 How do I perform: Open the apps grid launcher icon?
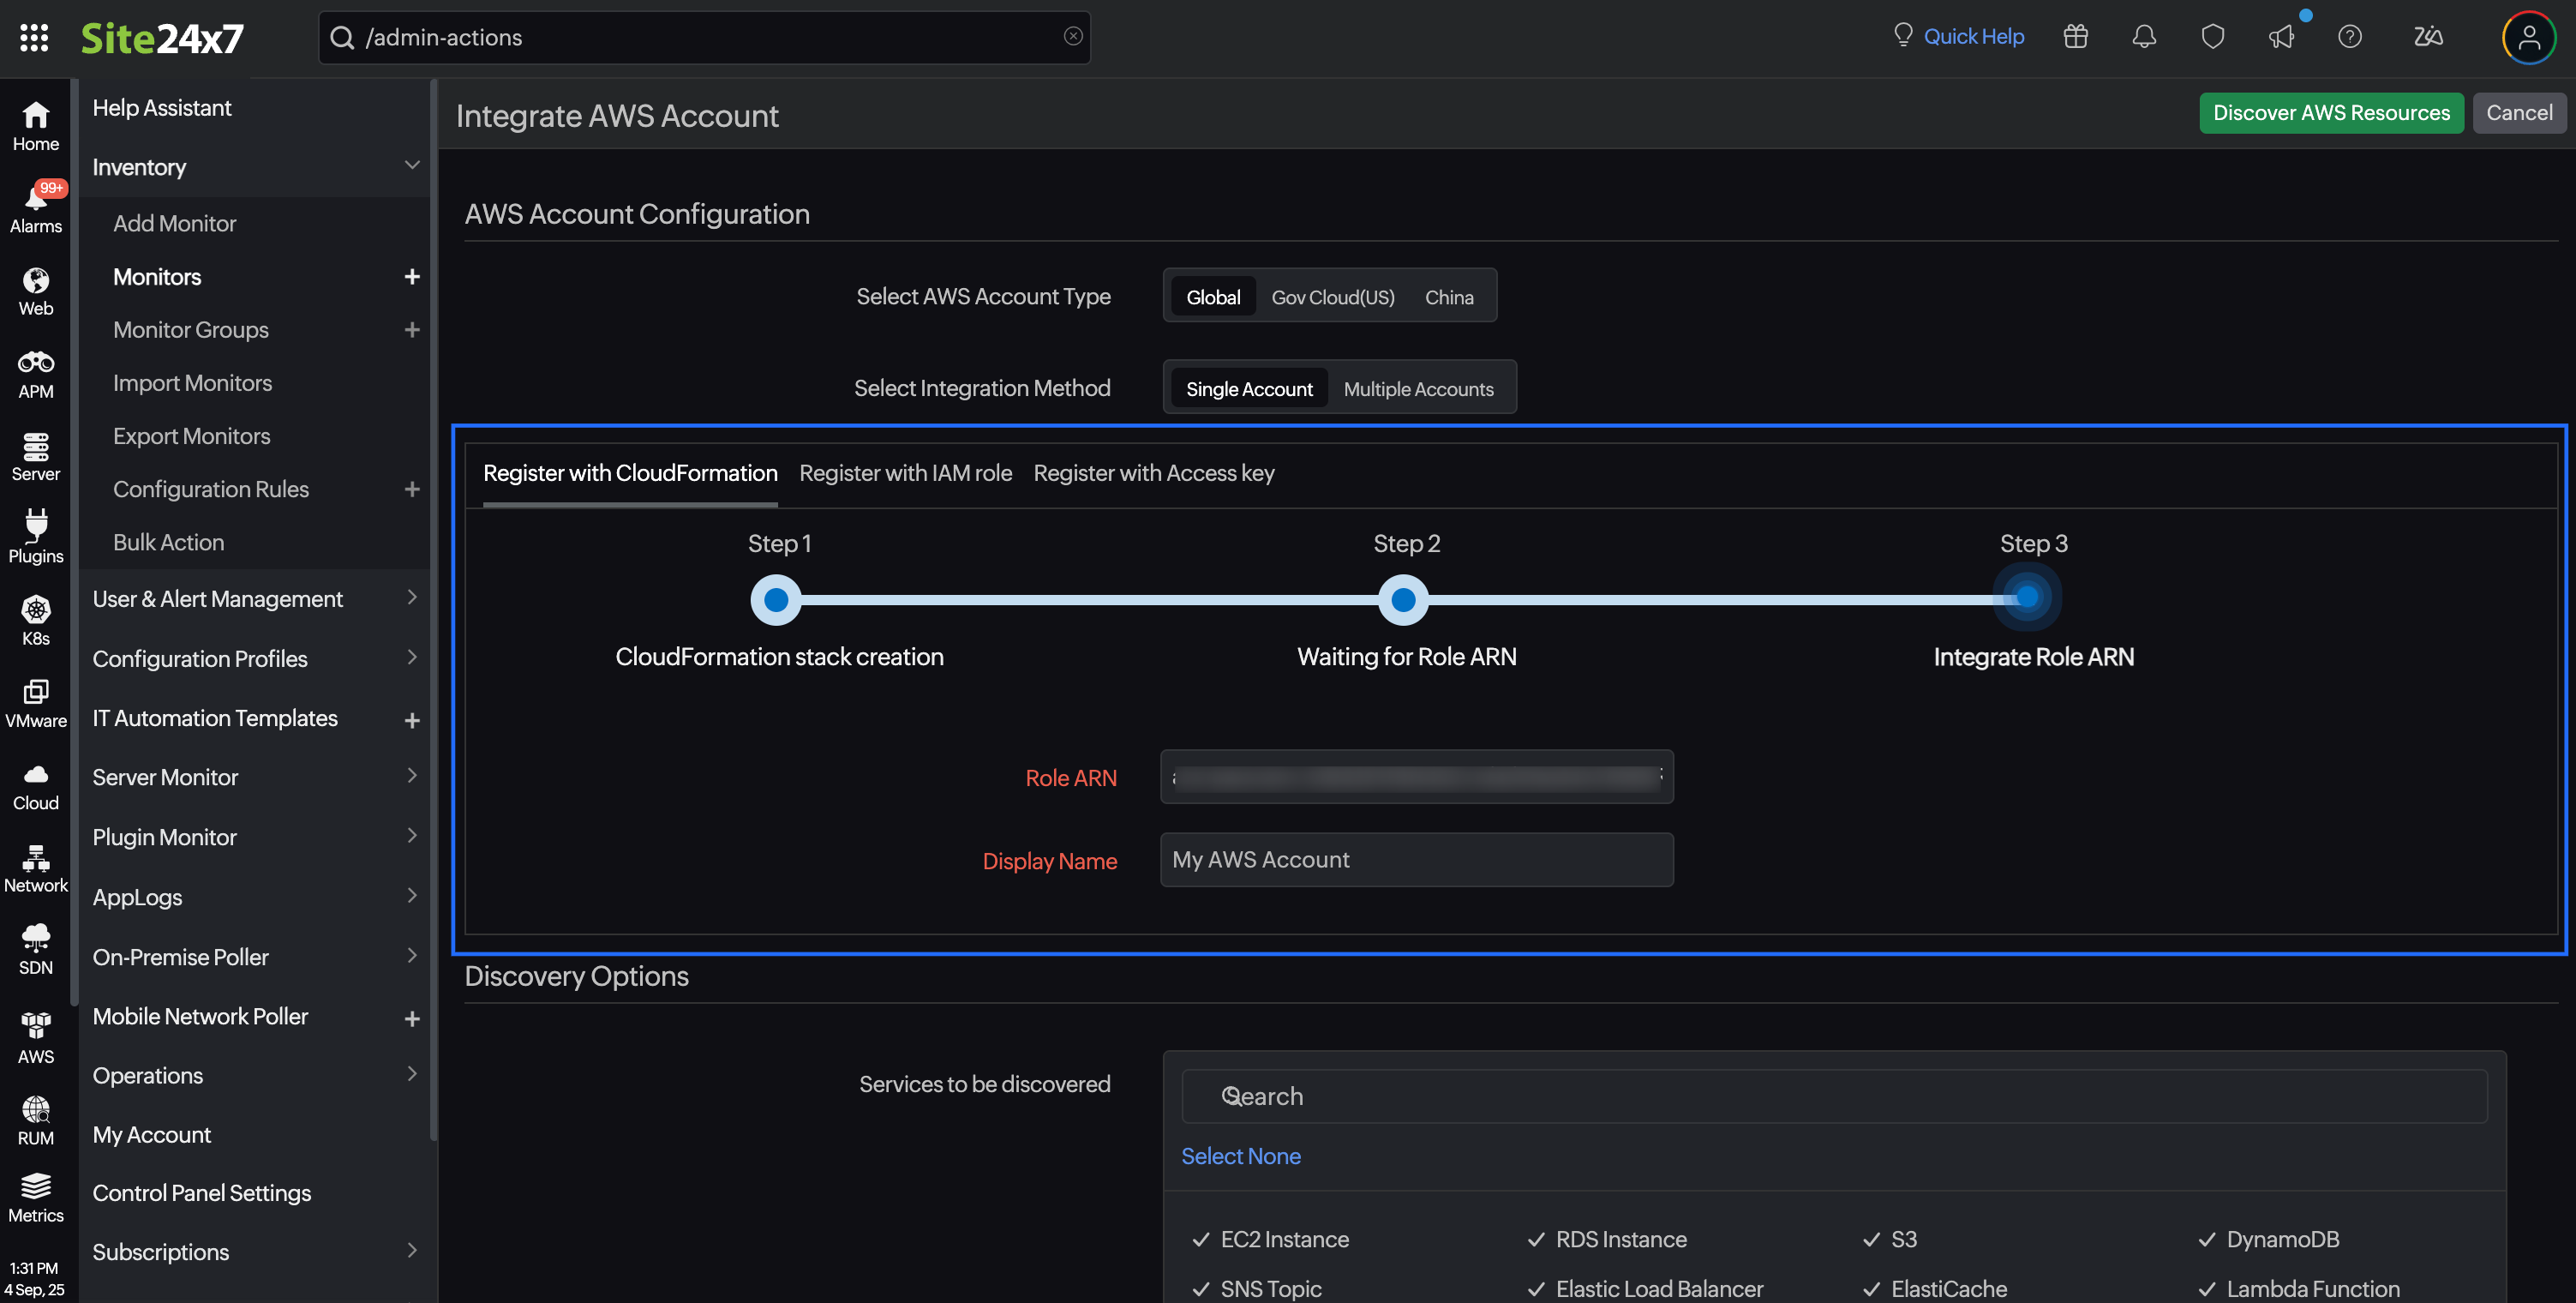click(x=34, y=38)
